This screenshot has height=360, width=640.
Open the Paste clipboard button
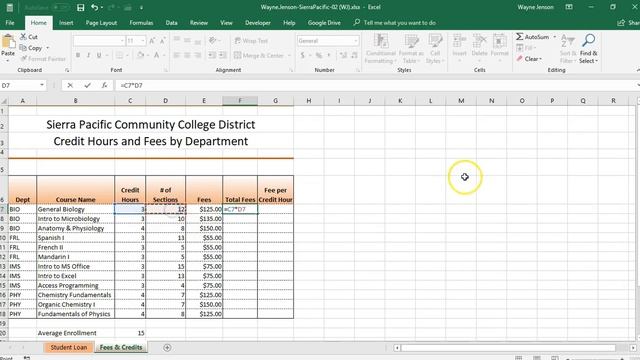click(8, 48)
